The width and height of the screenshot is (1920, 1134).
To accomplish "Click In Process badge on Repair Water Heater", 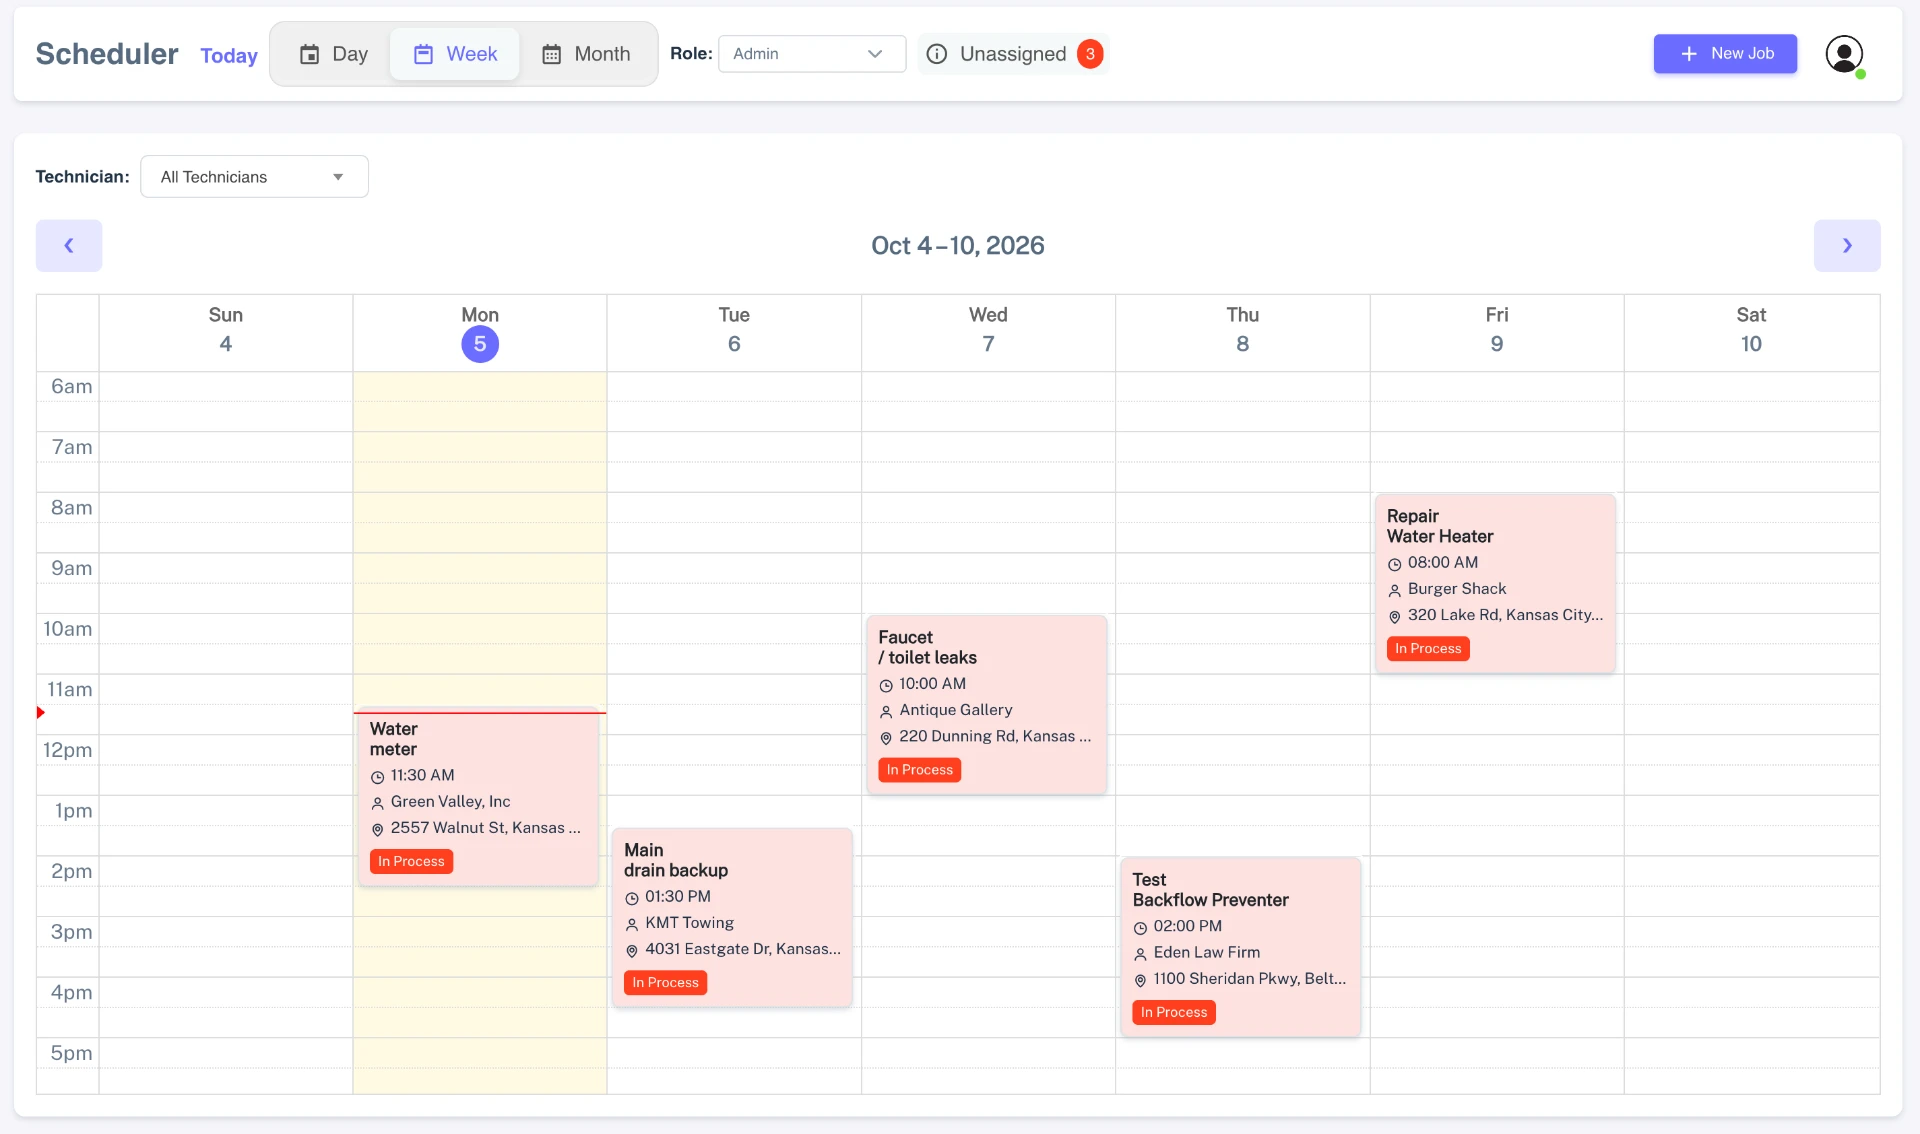I will tap(1428, 648).
